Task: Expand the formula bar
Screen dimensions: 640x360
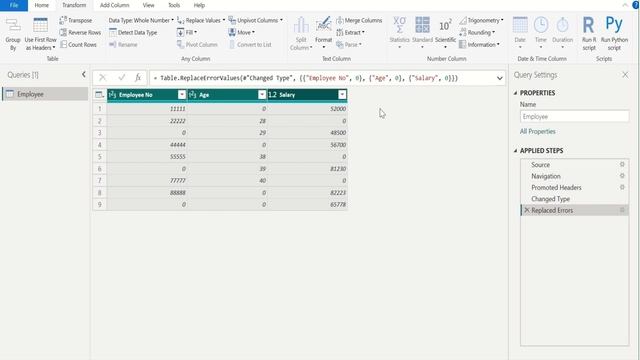Action: click(500, 78)
